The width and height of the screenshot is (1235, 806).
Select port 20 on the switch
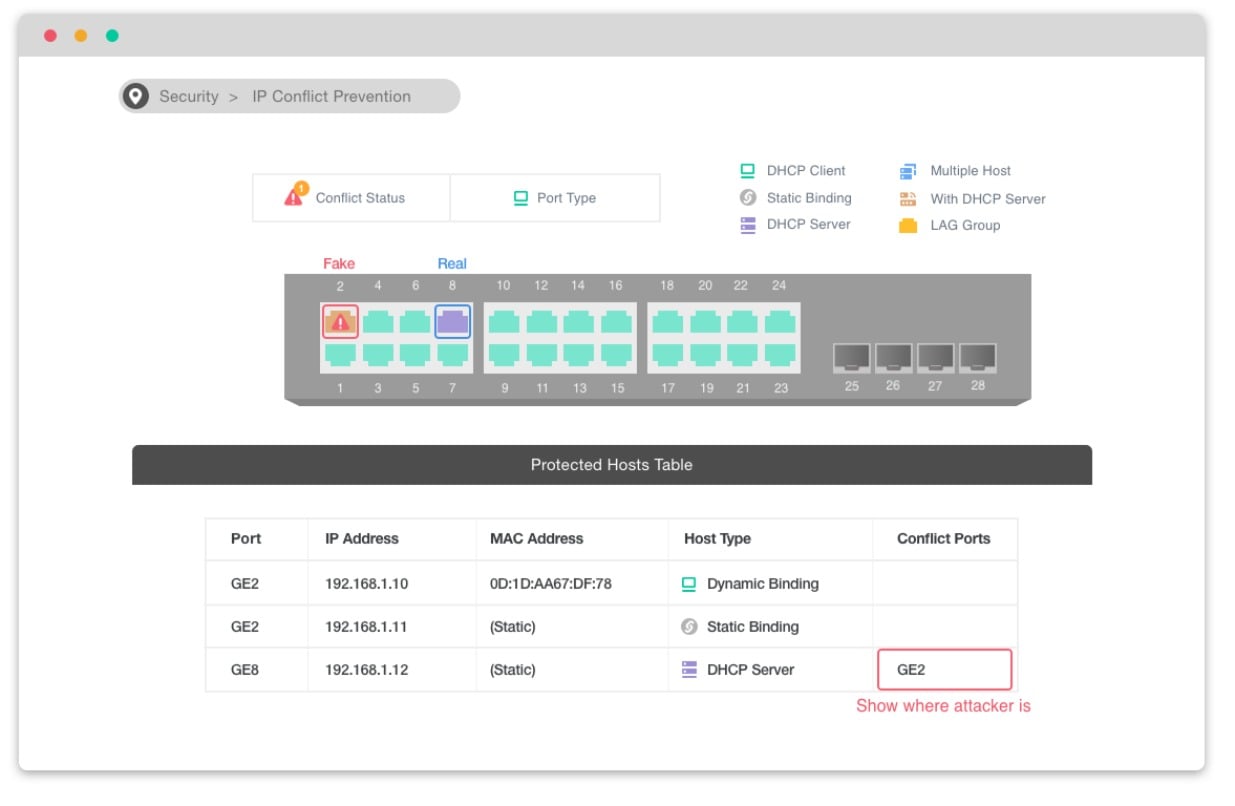pos(705,322)
